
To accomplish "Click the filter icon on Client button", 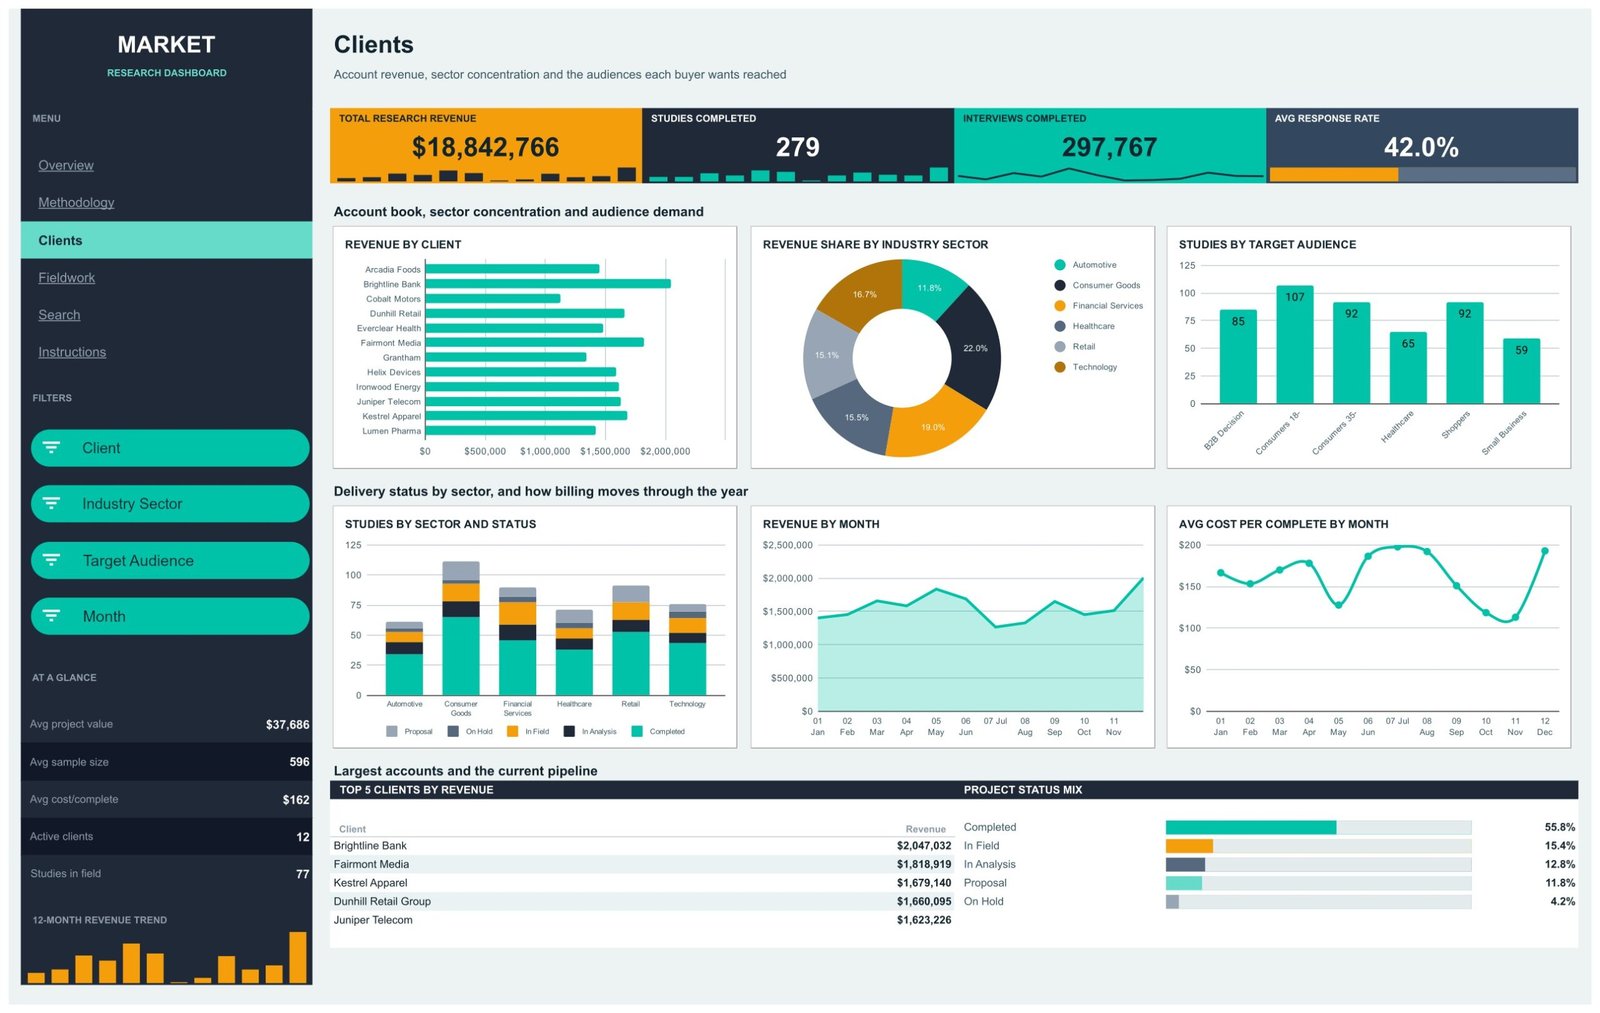I will [51, 448].
